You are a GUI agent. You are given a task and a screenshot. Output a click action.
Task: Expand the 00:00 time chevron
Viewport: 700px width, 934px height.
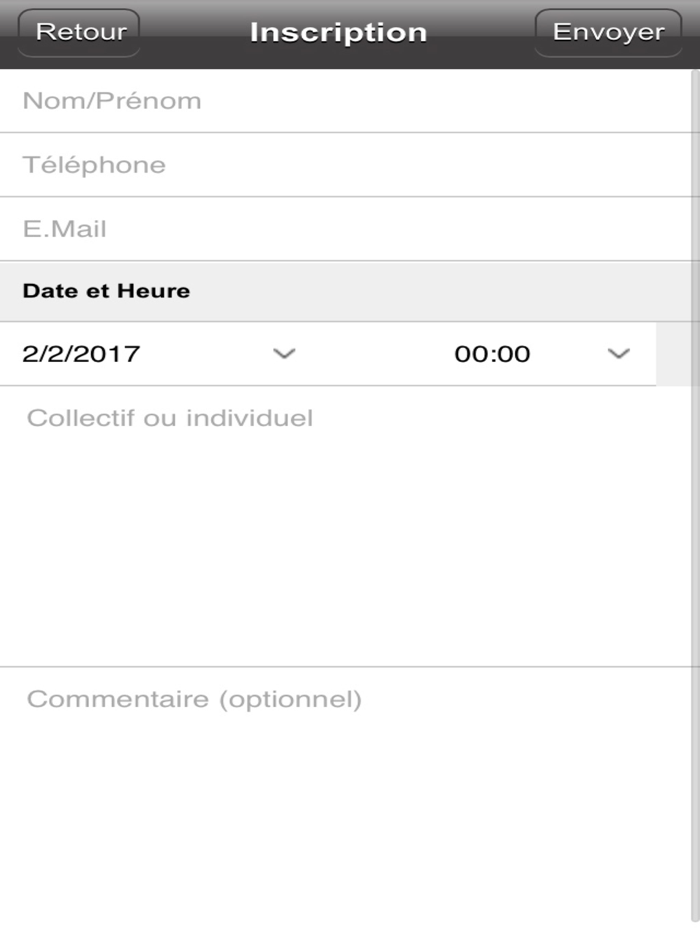coord(619,353)
